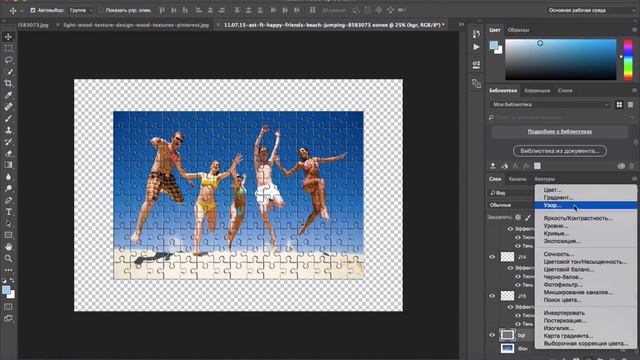This screenshot has height=360, width=640.
Task: Toggle Quick Mask mode in toolbar
Action: tap(8, 307)
